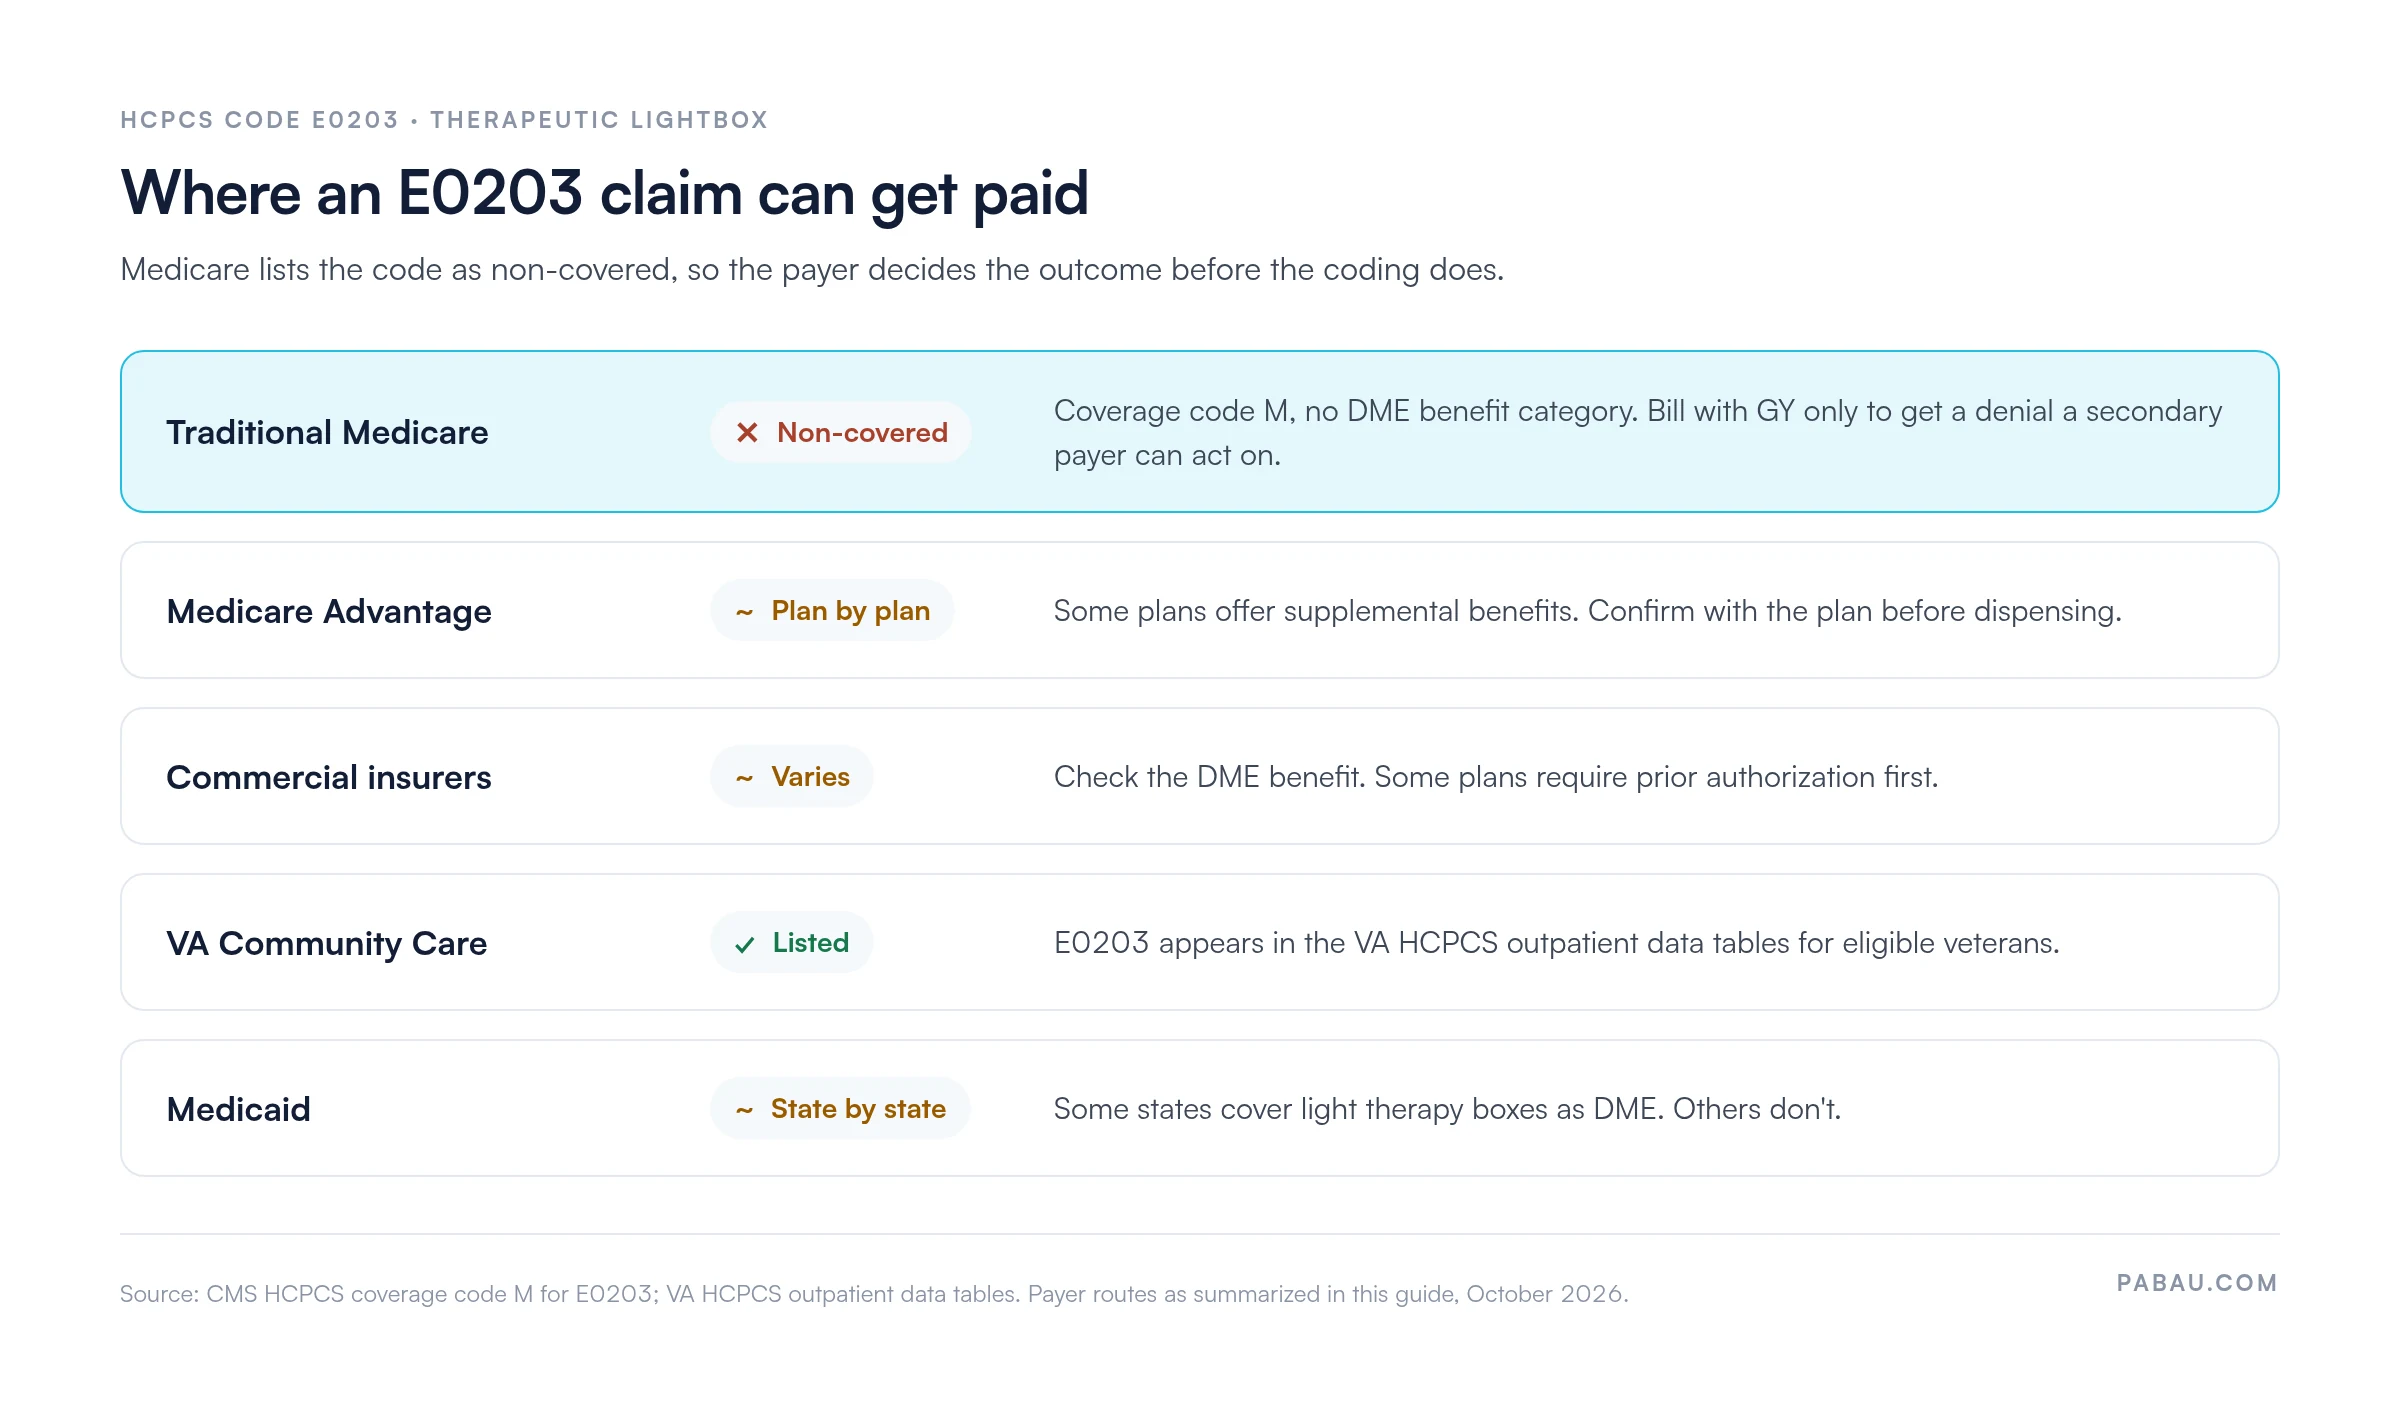This screenshot has height=1418, width=2400.
Task: Click the subtitle about Medicare listing code non-covered
Action: [x=812, y=270]
